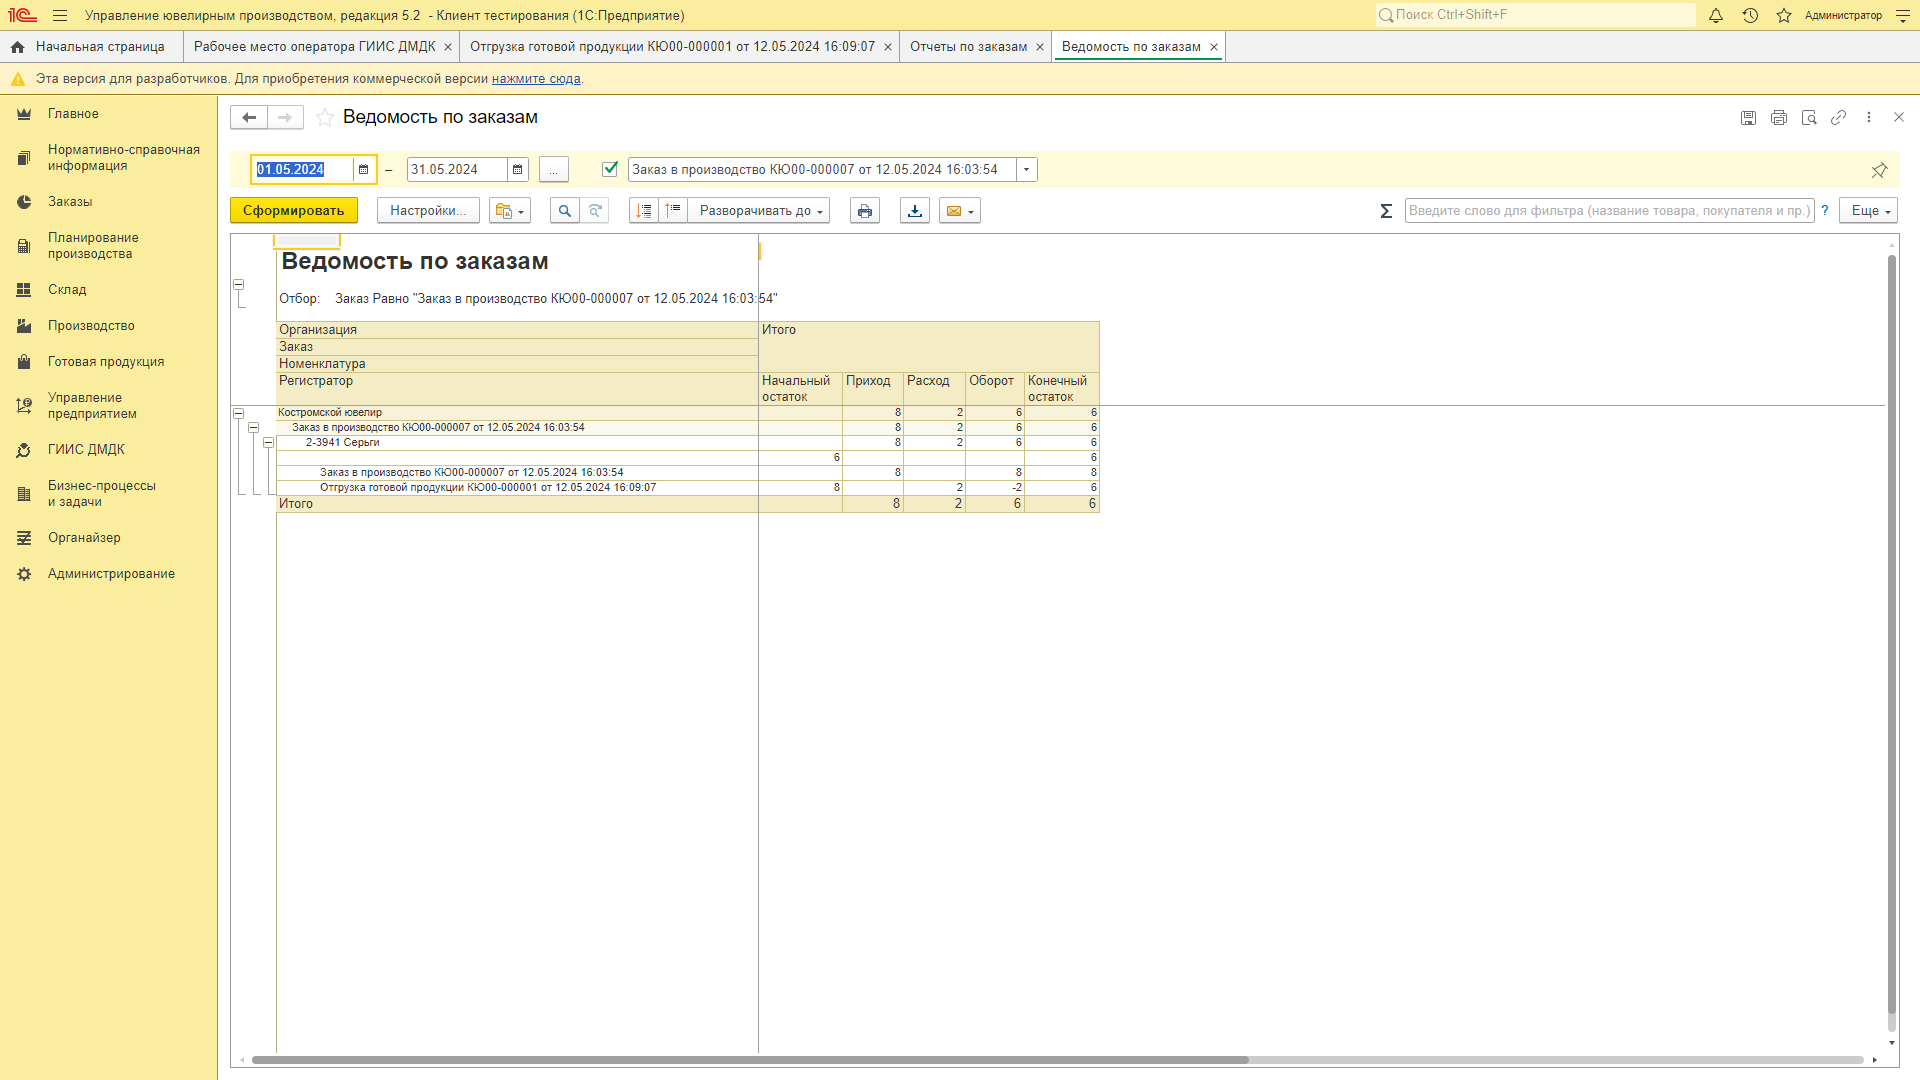Open Администрирование section
The width and height of the screenshot is (1920, 1080).
pos(108,574)
